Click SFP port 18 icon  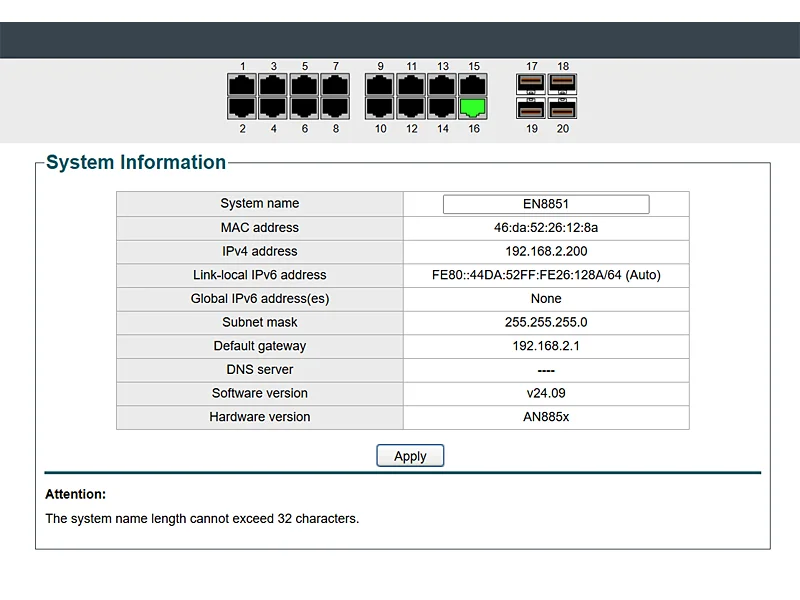(563, 84)
